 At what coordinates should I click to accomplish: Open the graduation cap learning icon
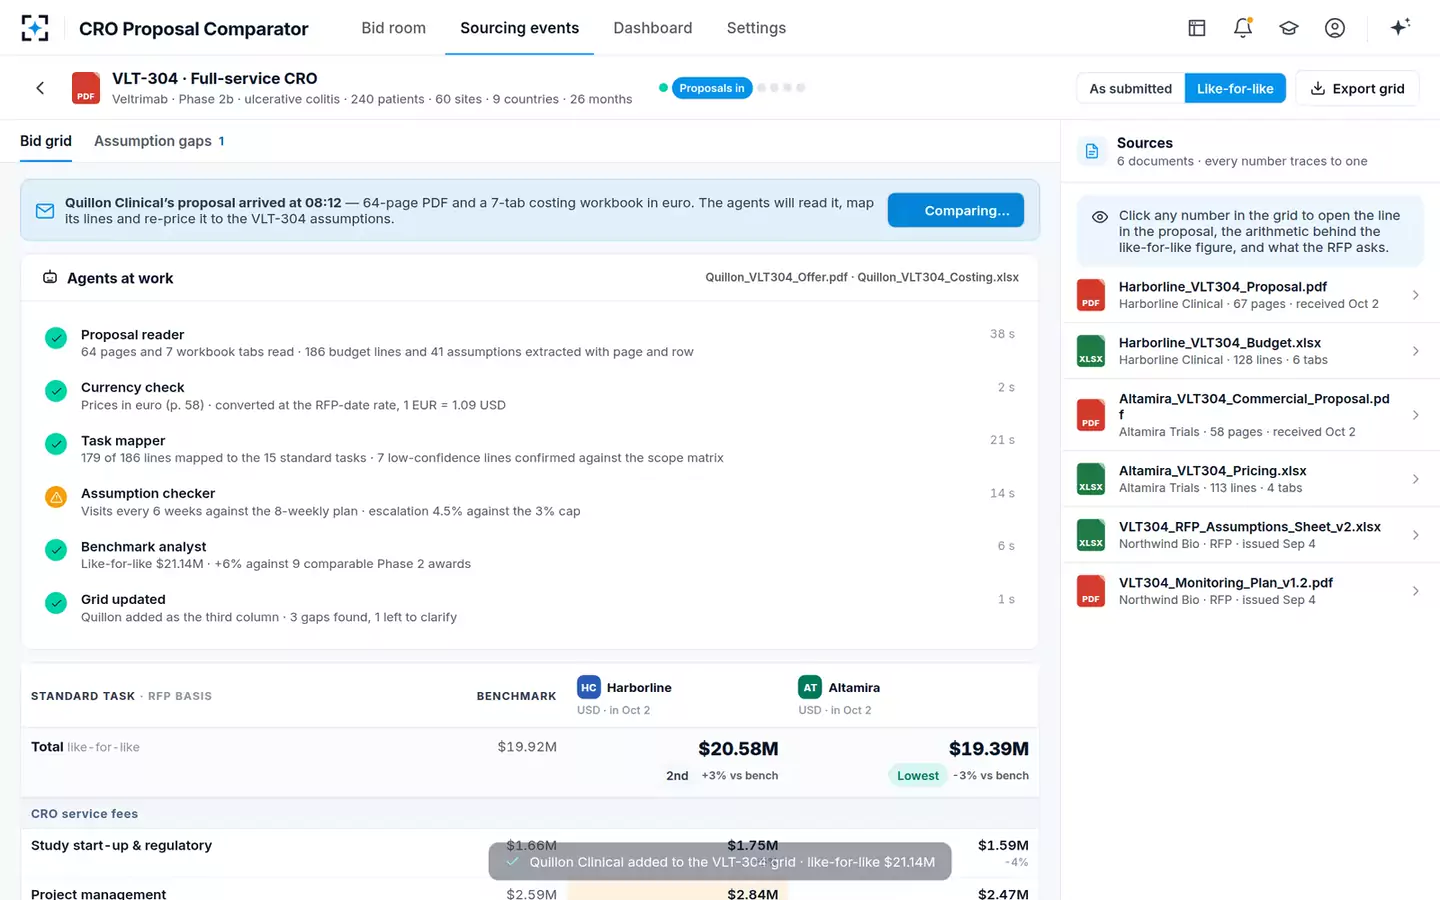[1289, 28]
